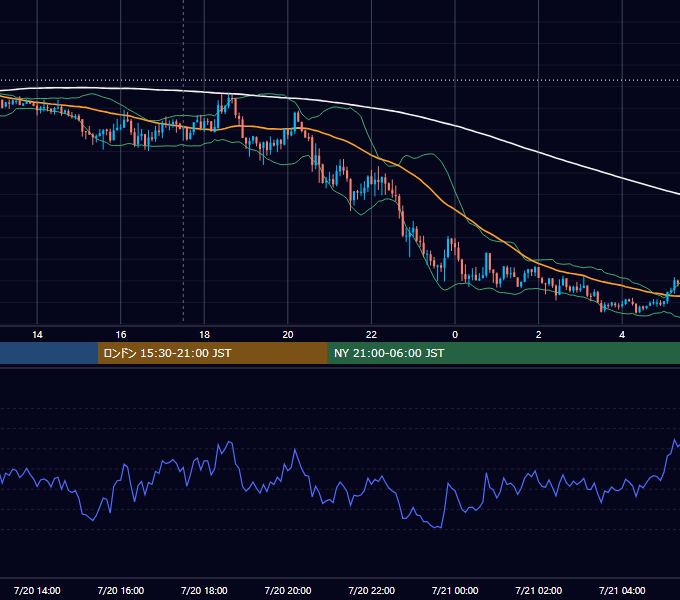Click the 7/20 22:00 label on the oscillator axis
Image resolution: width=680 pixels, height=600 pixels.
pos(372,590)
